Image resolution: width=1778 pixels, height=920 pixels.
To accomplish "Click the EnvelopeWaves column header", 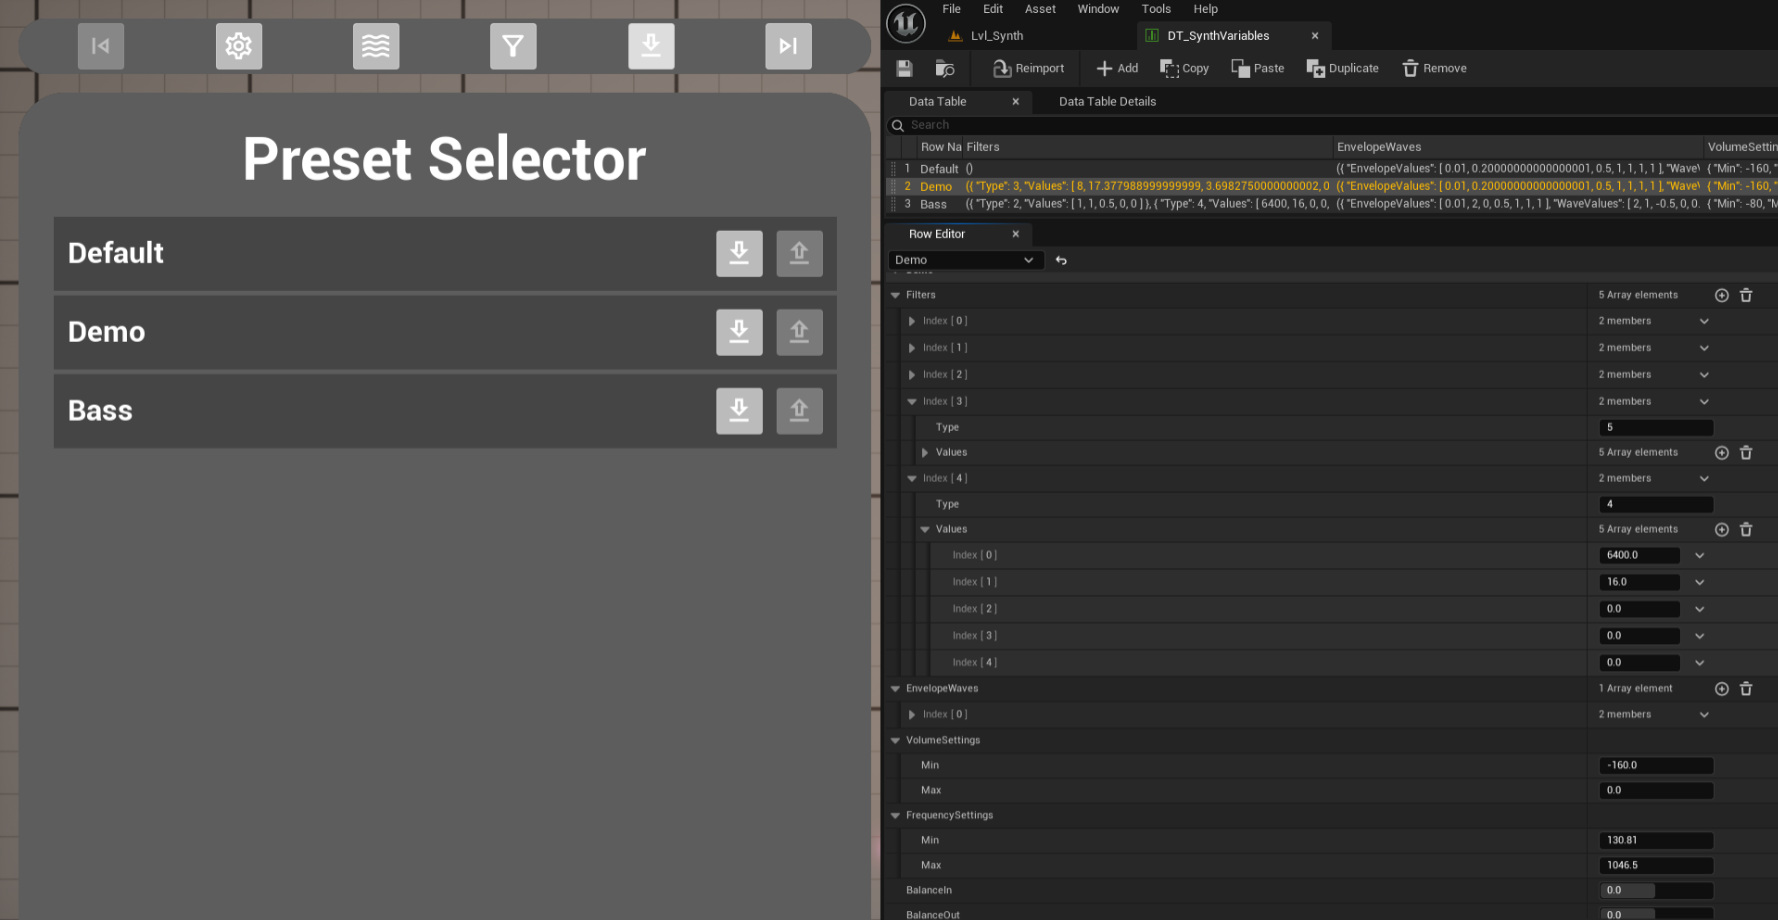I will [1517, 147].
